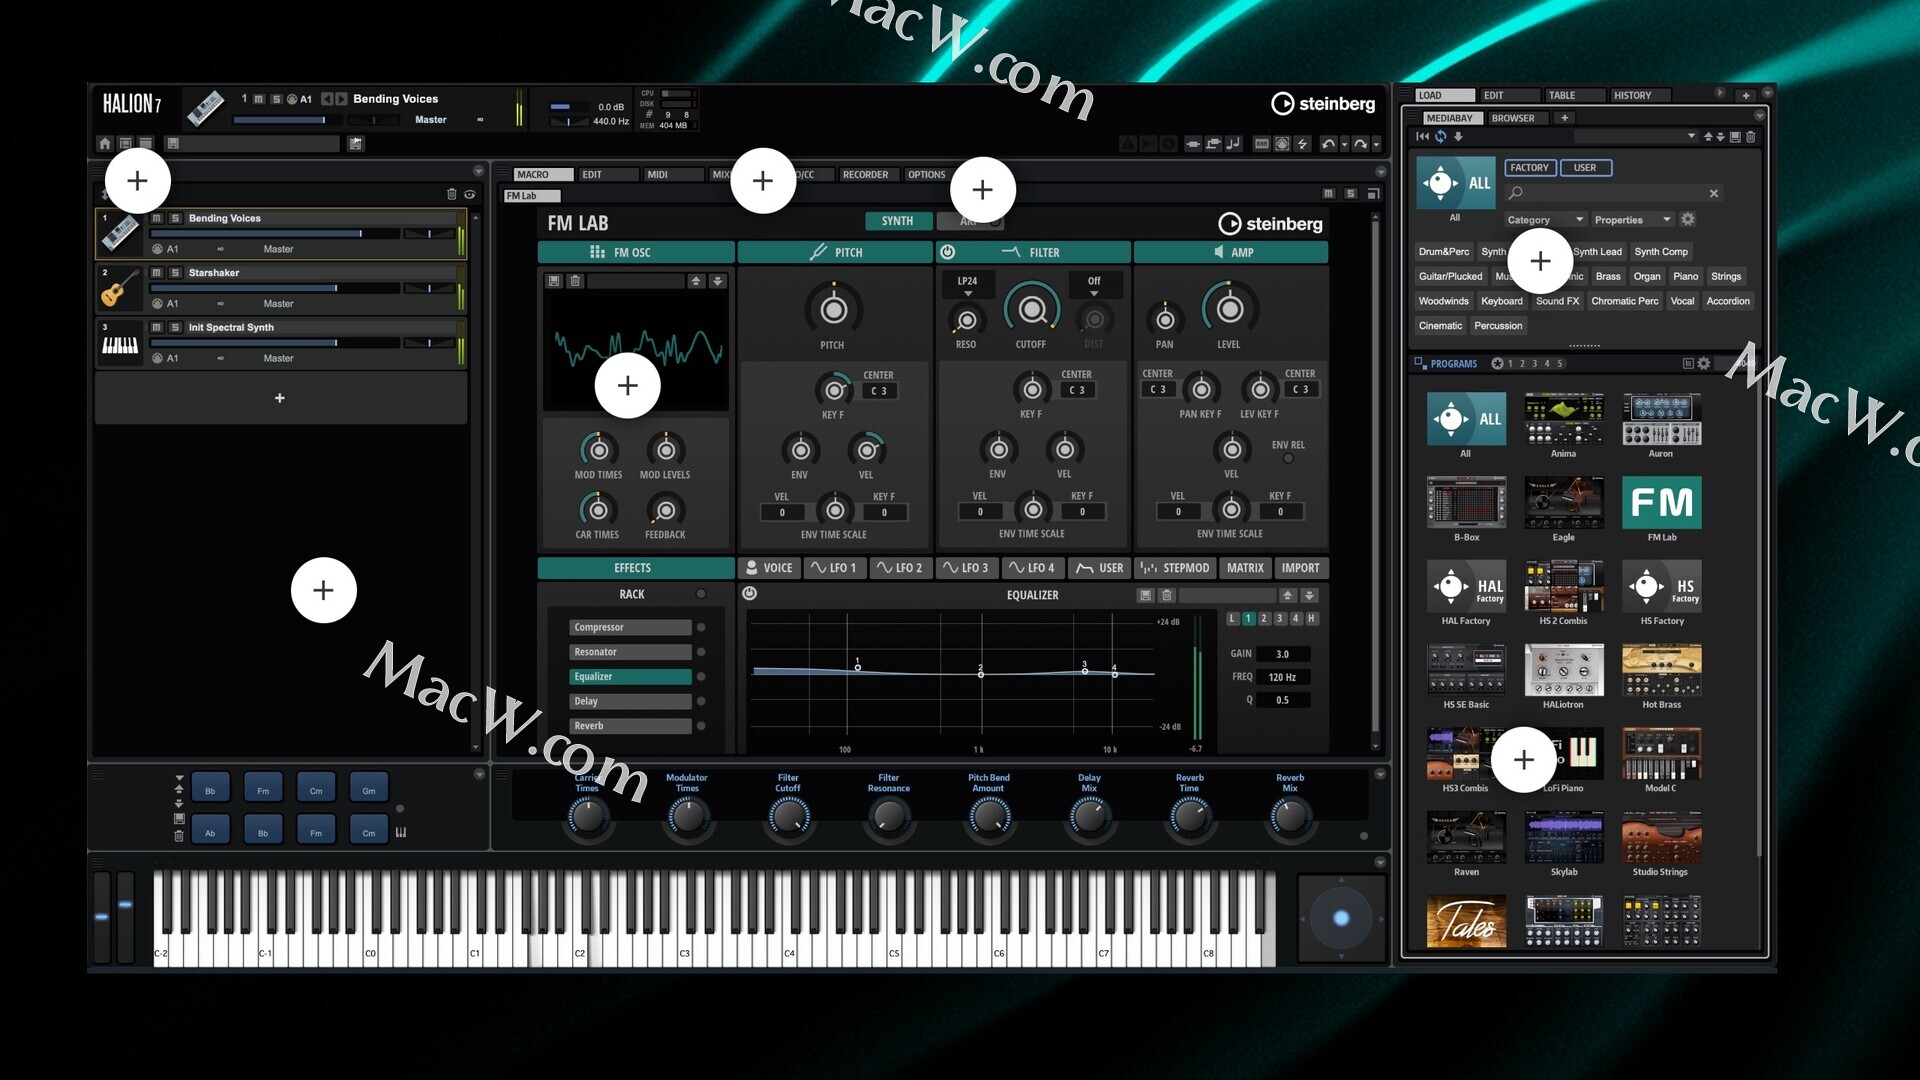The height and width of the screenshot is (1080, 1920).
Task: Click the IMPORT button in FM Lab
Action: 1301,568
